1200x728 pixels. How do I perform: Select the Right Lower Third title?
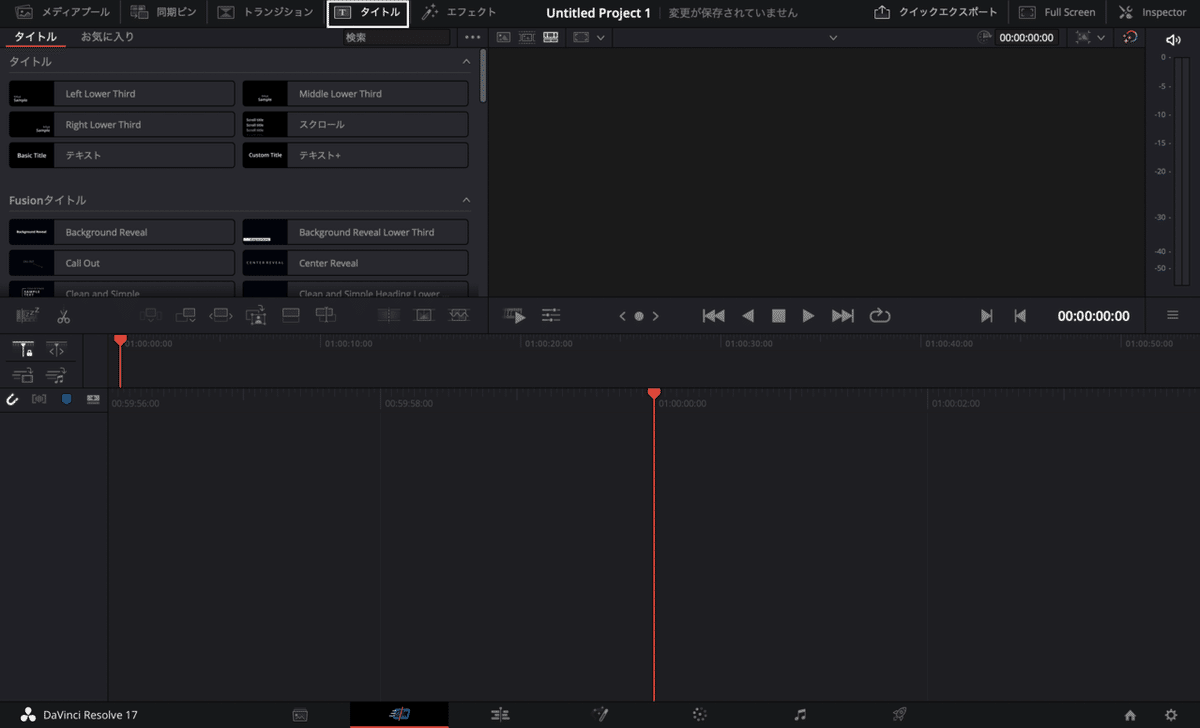(122, 125)
